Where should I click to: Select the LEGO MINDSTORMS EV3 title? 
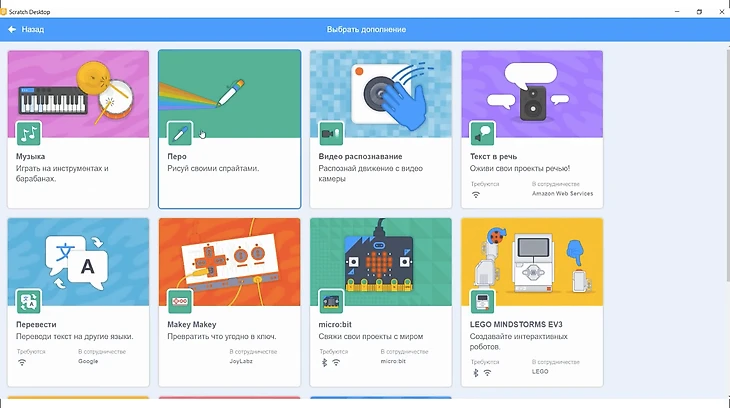(516, 324)
